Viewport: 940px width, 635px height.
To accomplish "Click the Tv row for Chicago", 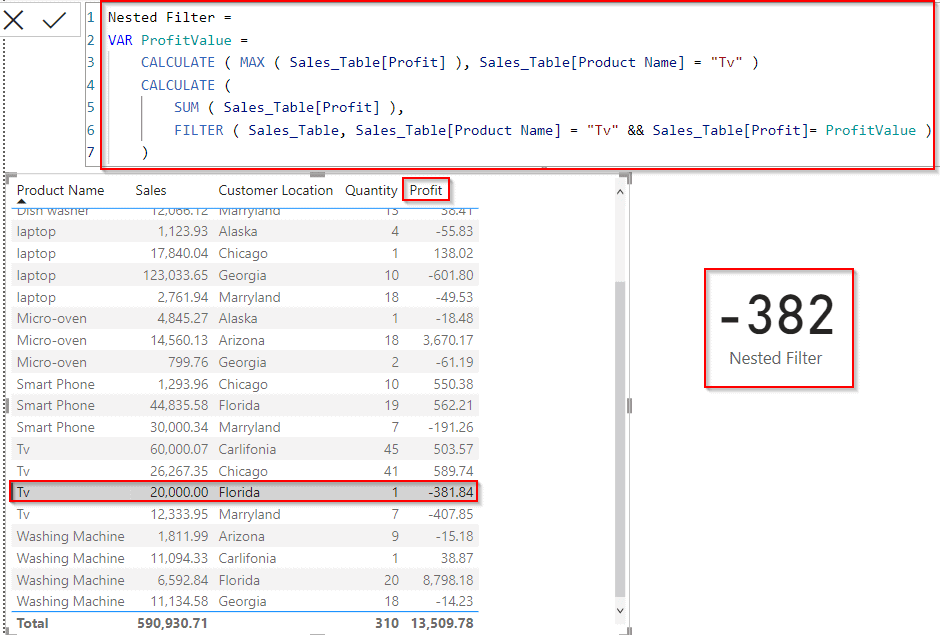I will coord(245,471).
